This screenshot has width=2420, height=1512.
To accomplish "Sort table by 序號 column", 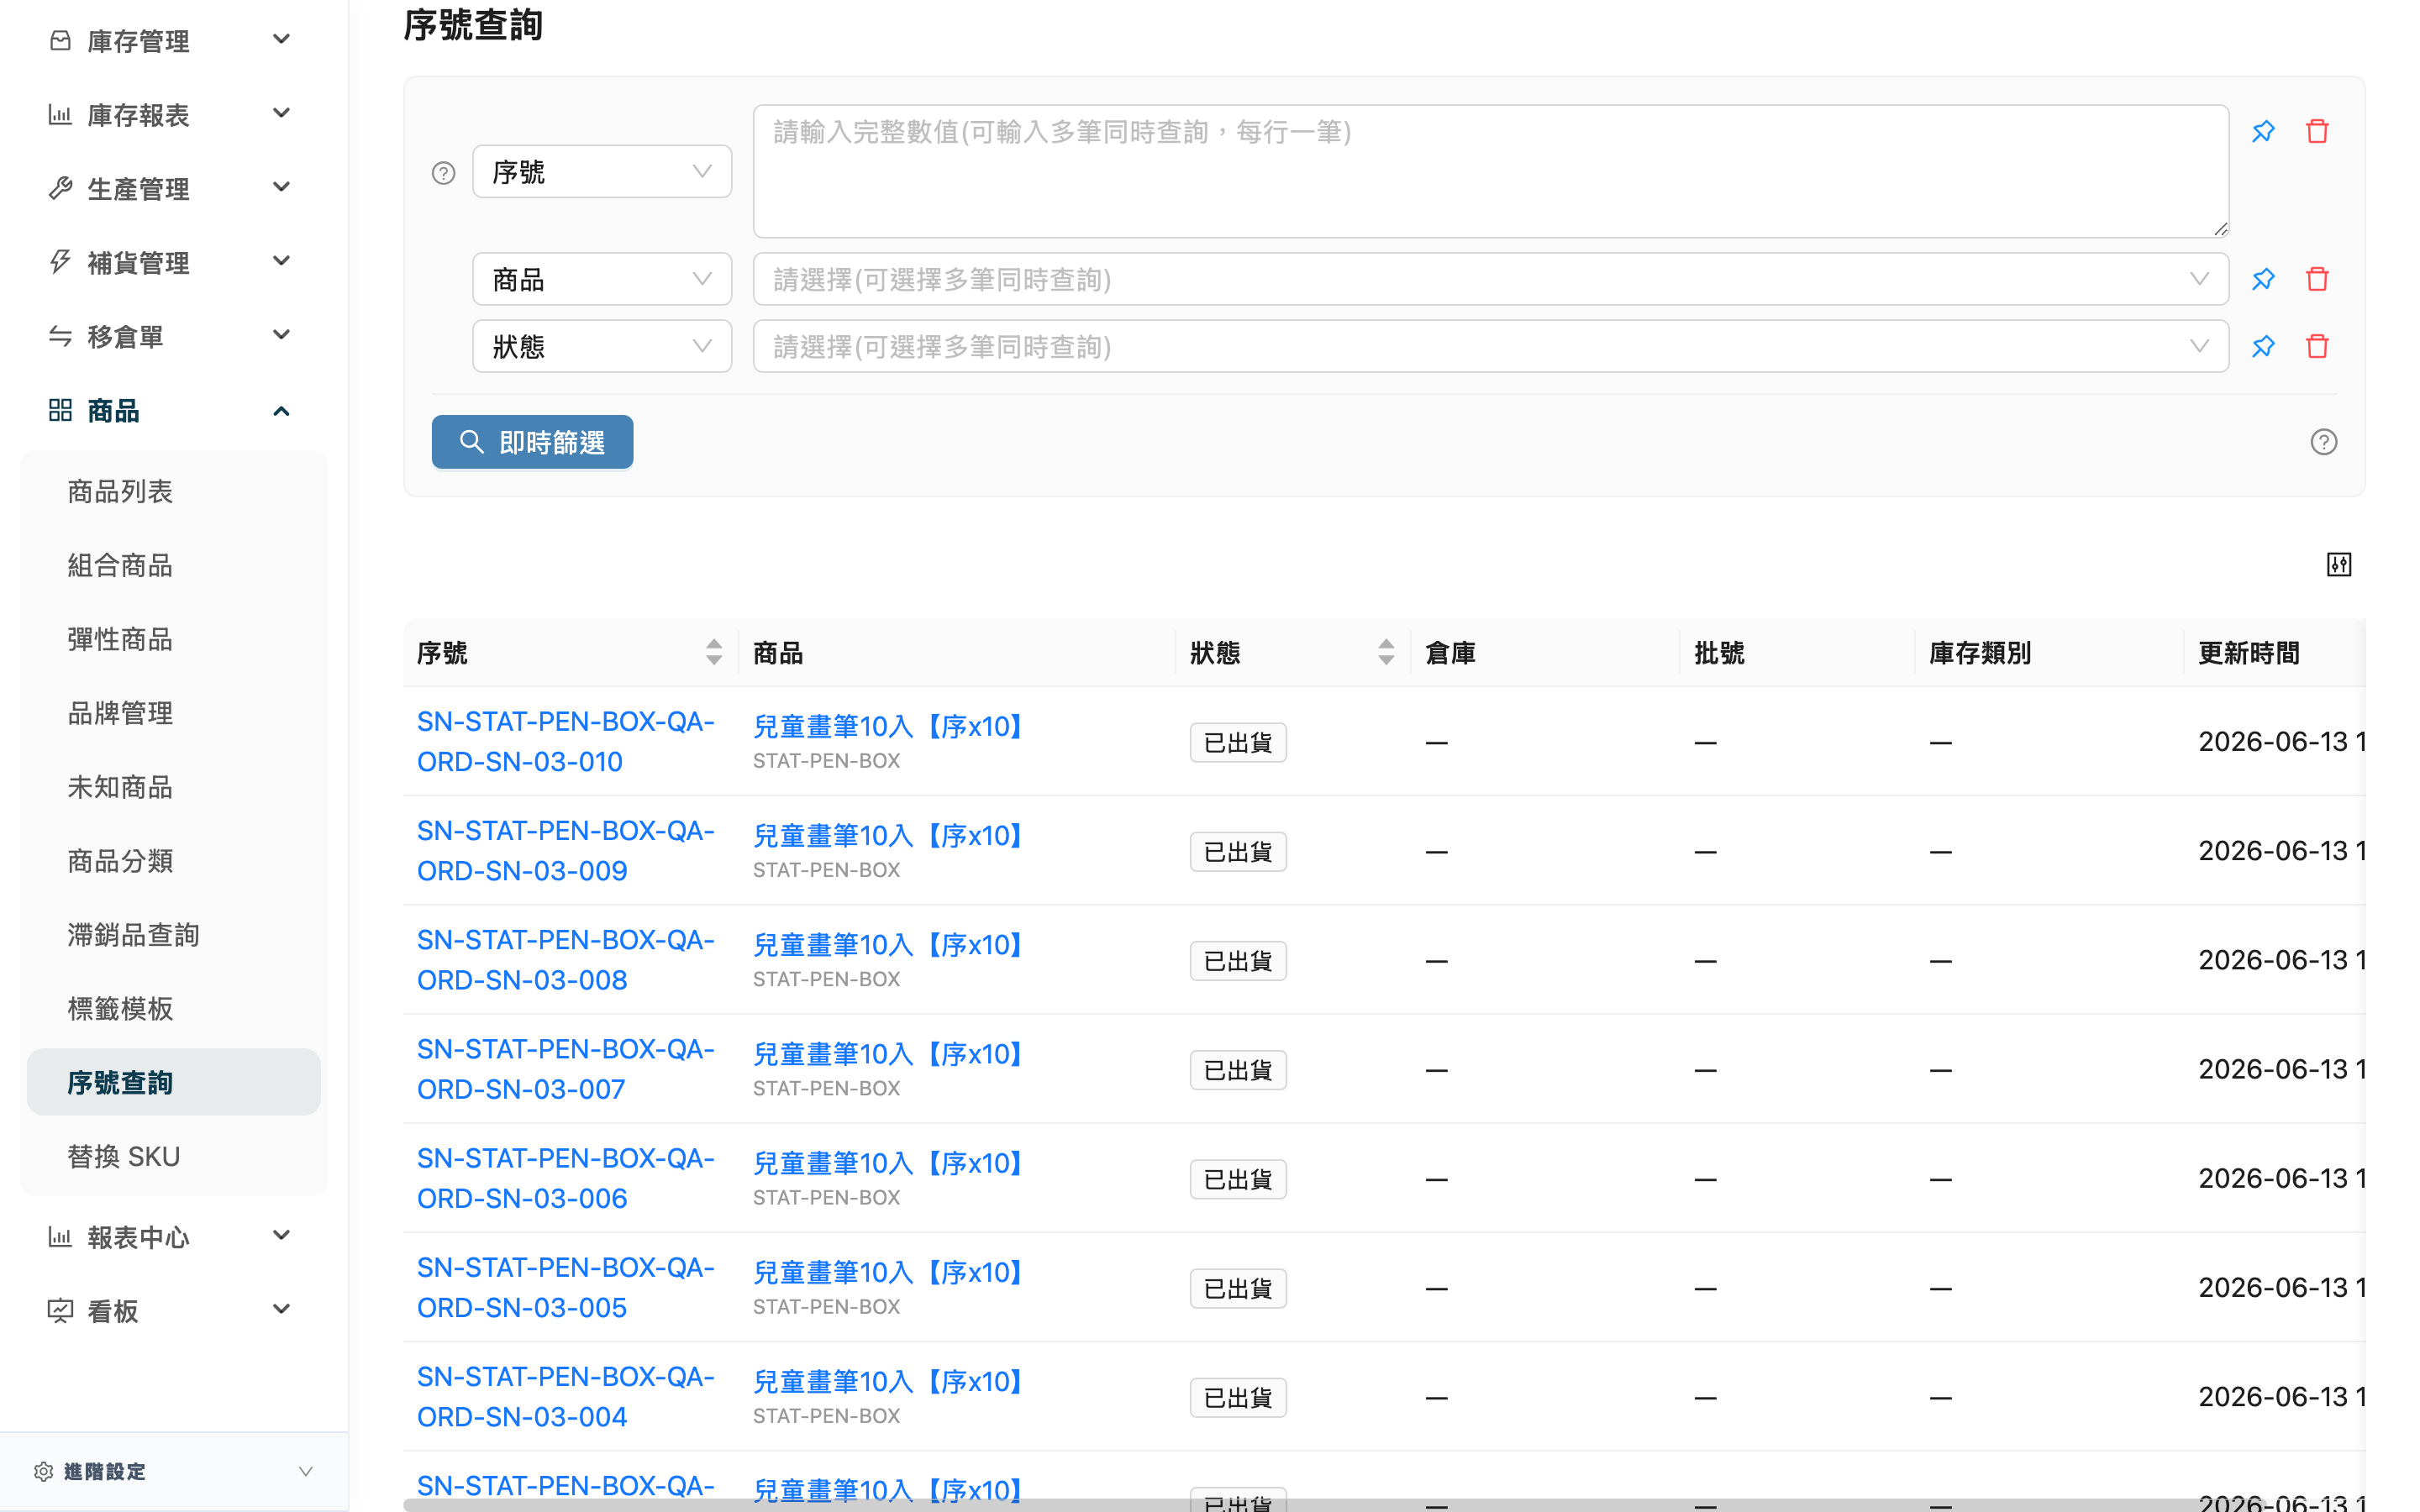I will point(713,653).
